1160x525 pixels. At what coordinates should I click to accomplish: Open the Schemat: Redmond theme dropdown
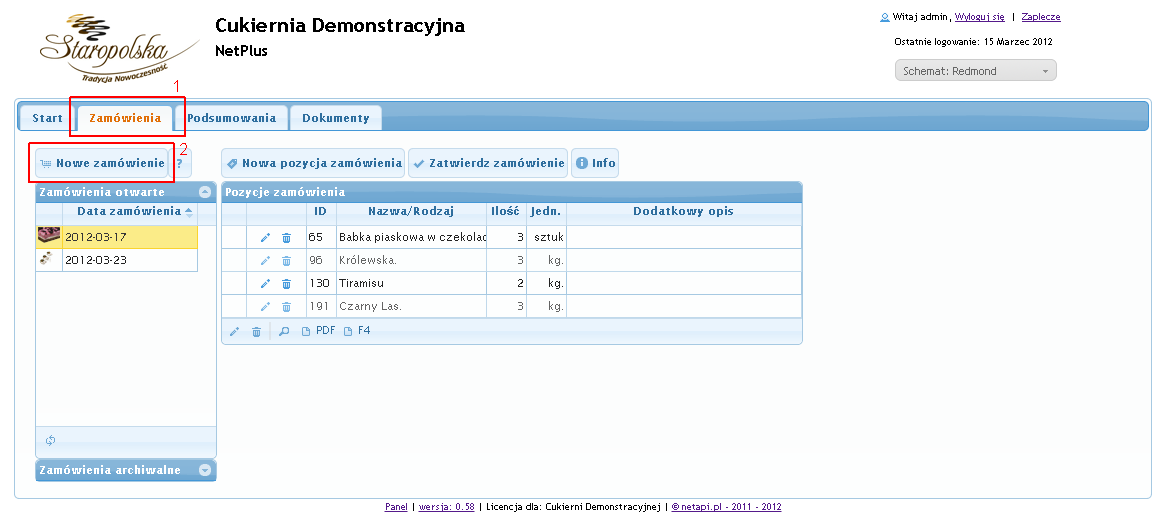[x=975, y=71]
